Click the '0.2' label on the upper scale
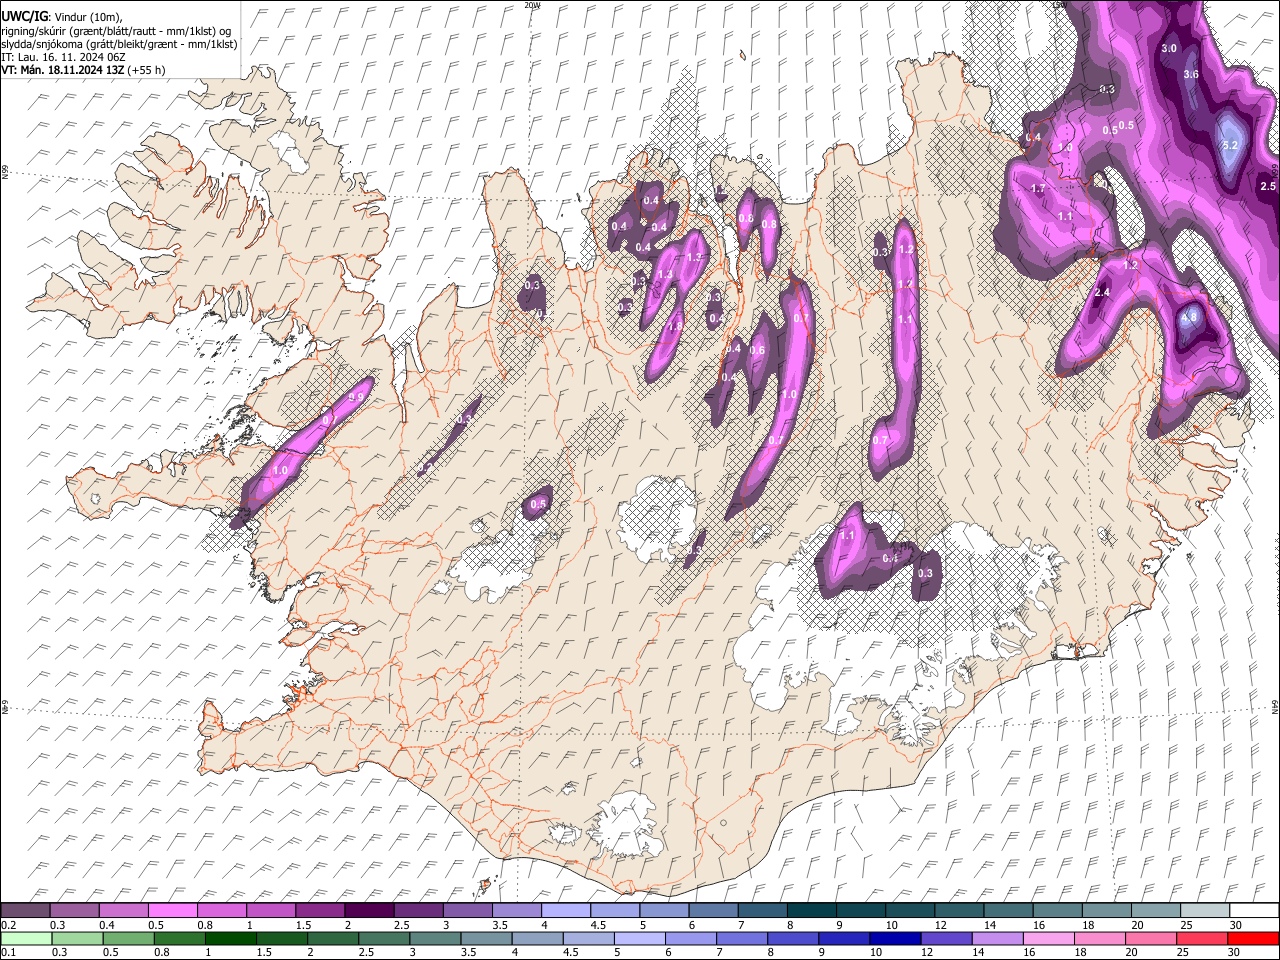 [x=9, y=925]
